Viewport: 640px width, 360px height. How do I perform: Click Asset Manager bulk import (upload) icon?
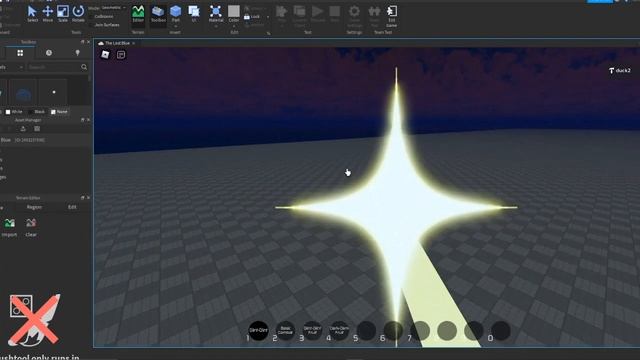tap(23, 129)
